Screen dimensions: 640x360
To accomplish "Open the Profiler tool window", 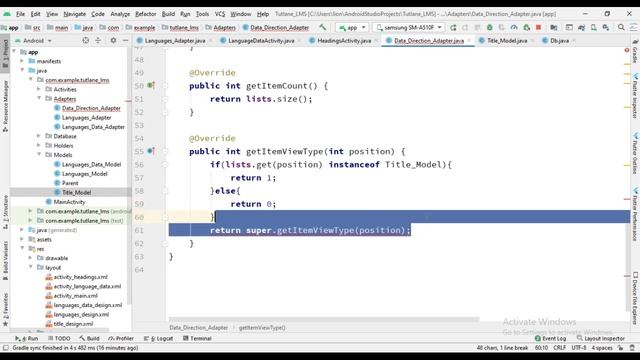I will pos(121,338).
